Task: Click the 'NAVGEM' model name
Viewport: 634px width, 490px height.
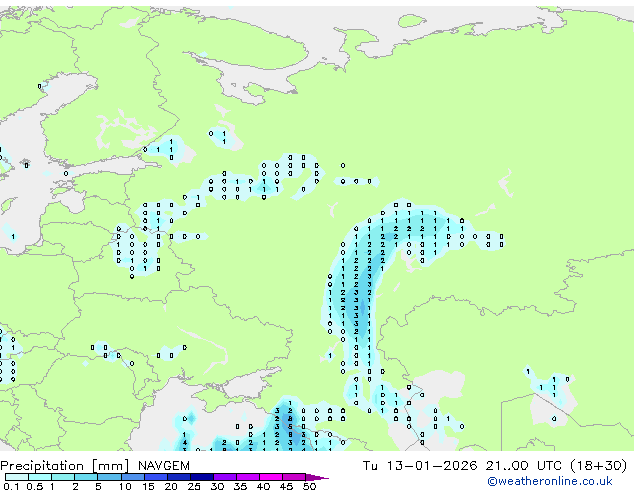Action: coord(164,466)
